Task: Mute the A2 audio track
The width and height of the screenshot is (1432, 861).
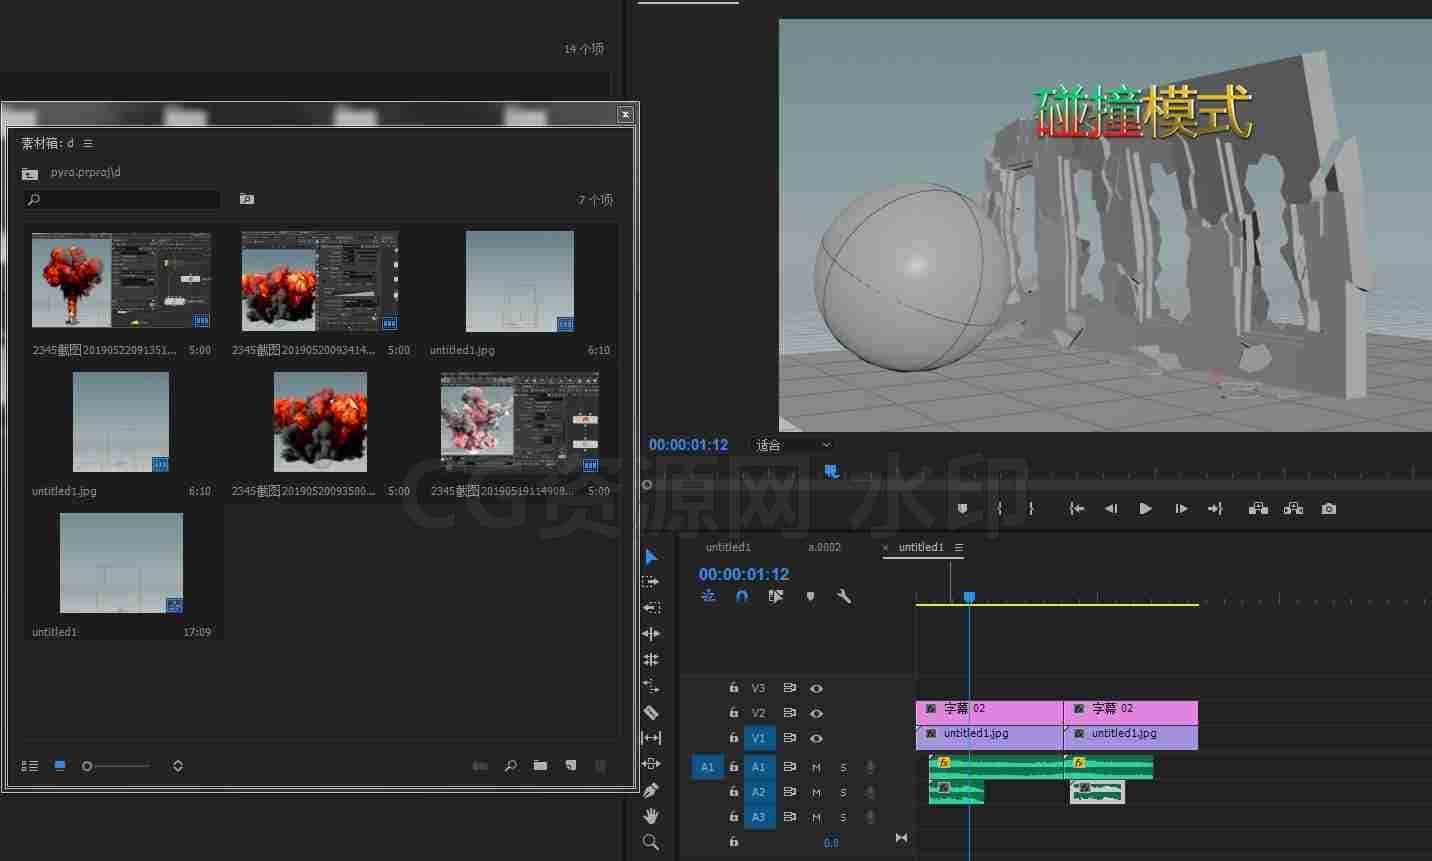Action: tap(816, 792)
